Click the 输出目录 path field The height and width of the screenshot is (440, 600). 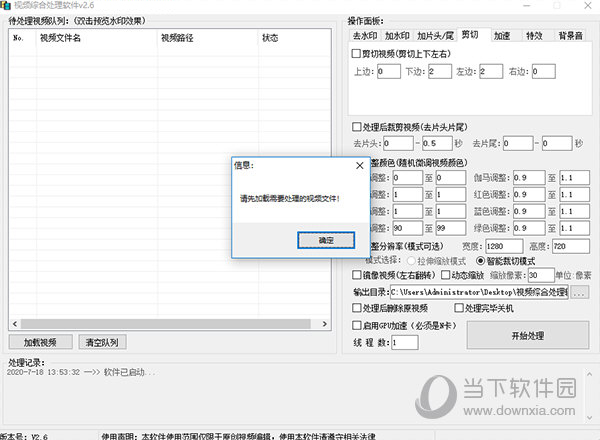479,292
